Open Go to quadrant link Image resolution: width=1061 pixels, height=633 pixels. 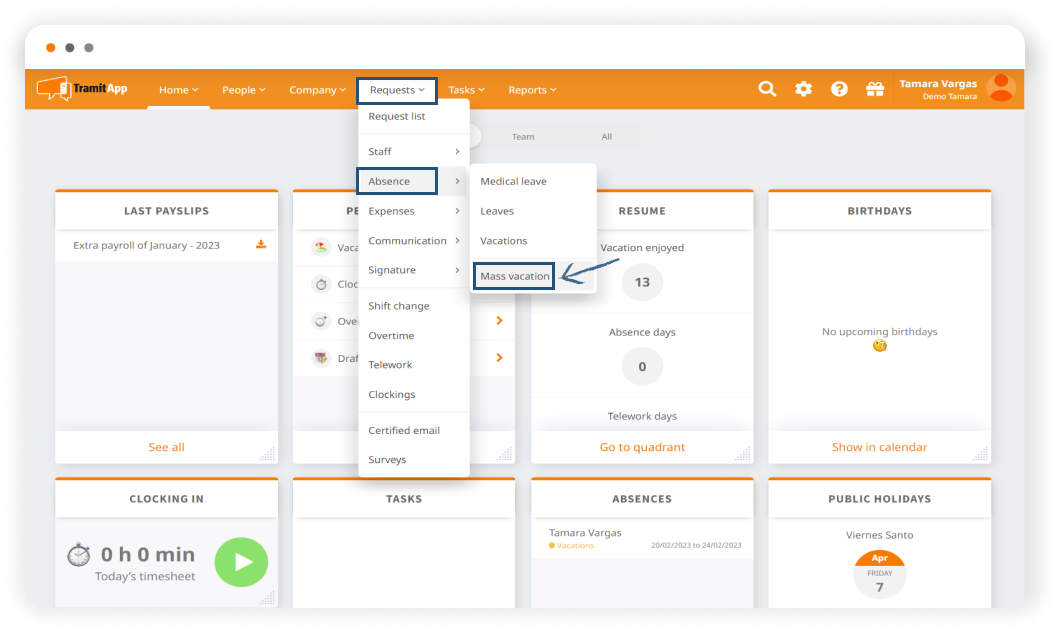coord(642,447)
